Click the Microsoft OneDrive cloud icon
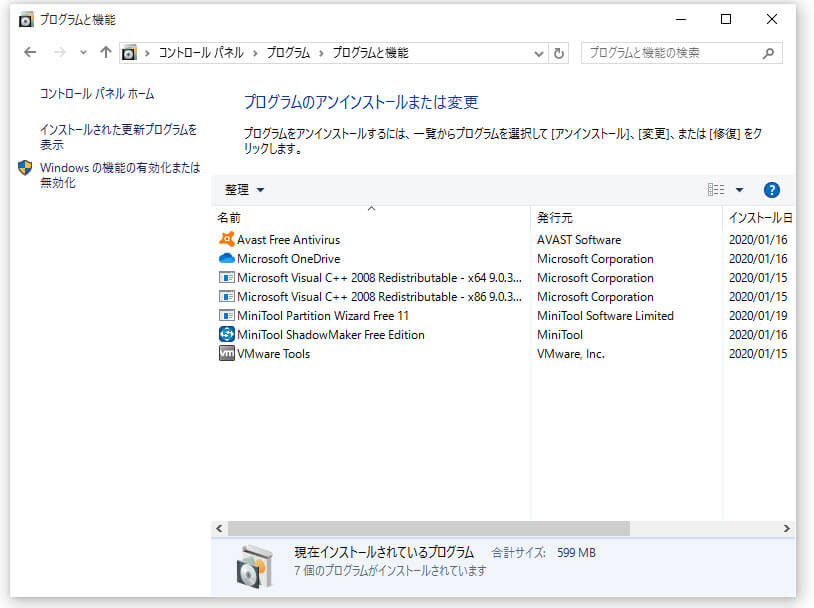The width and height of the screenshot is (814, 608). point(226,258)
